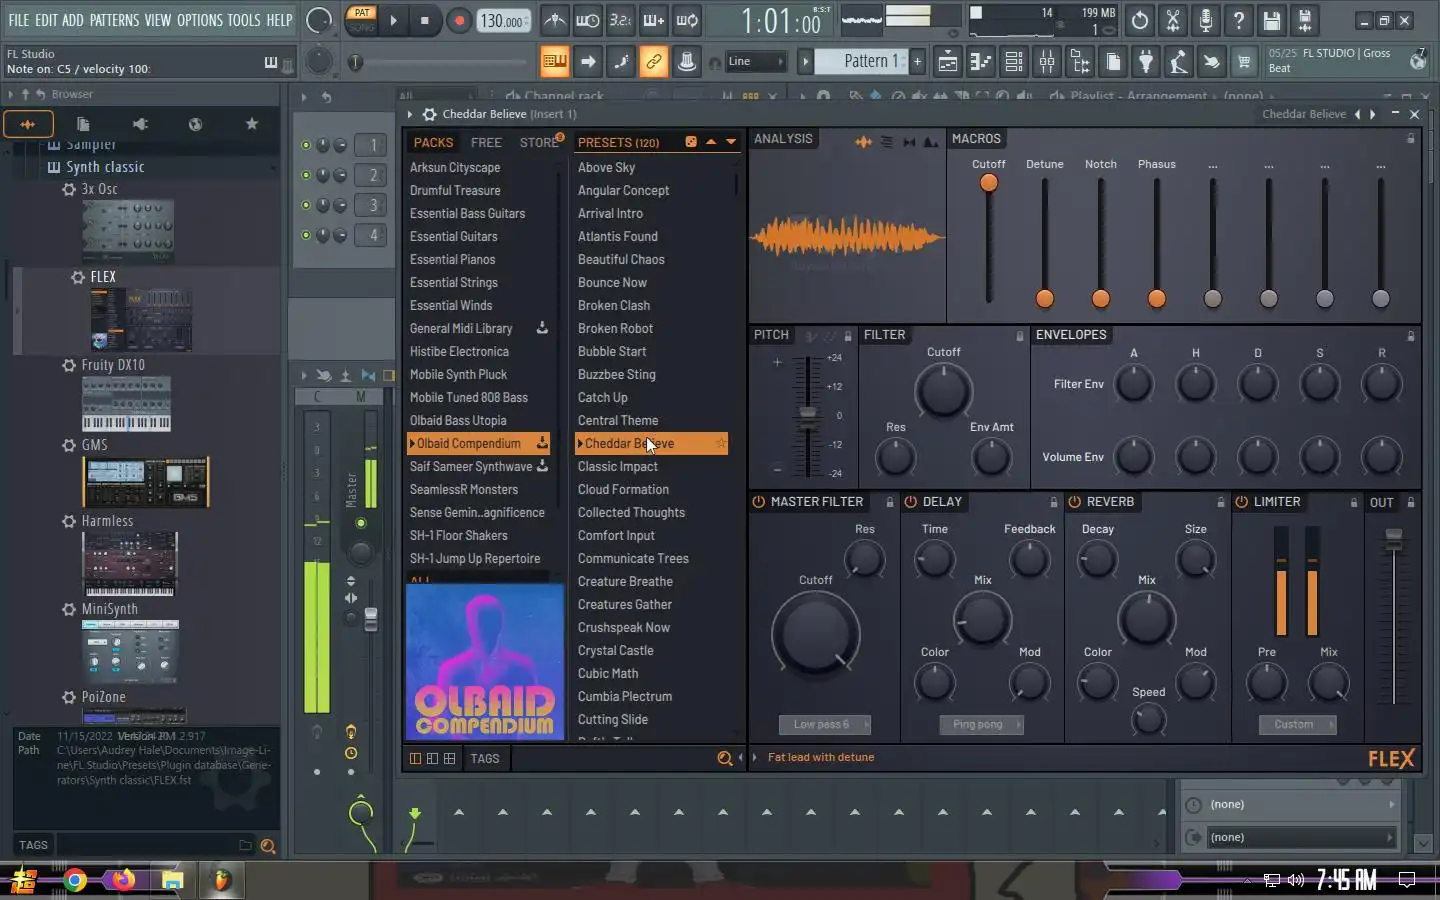The image size is (1440, 900).
Task: Open the browser files page icon
Action: tap(83, 124)
